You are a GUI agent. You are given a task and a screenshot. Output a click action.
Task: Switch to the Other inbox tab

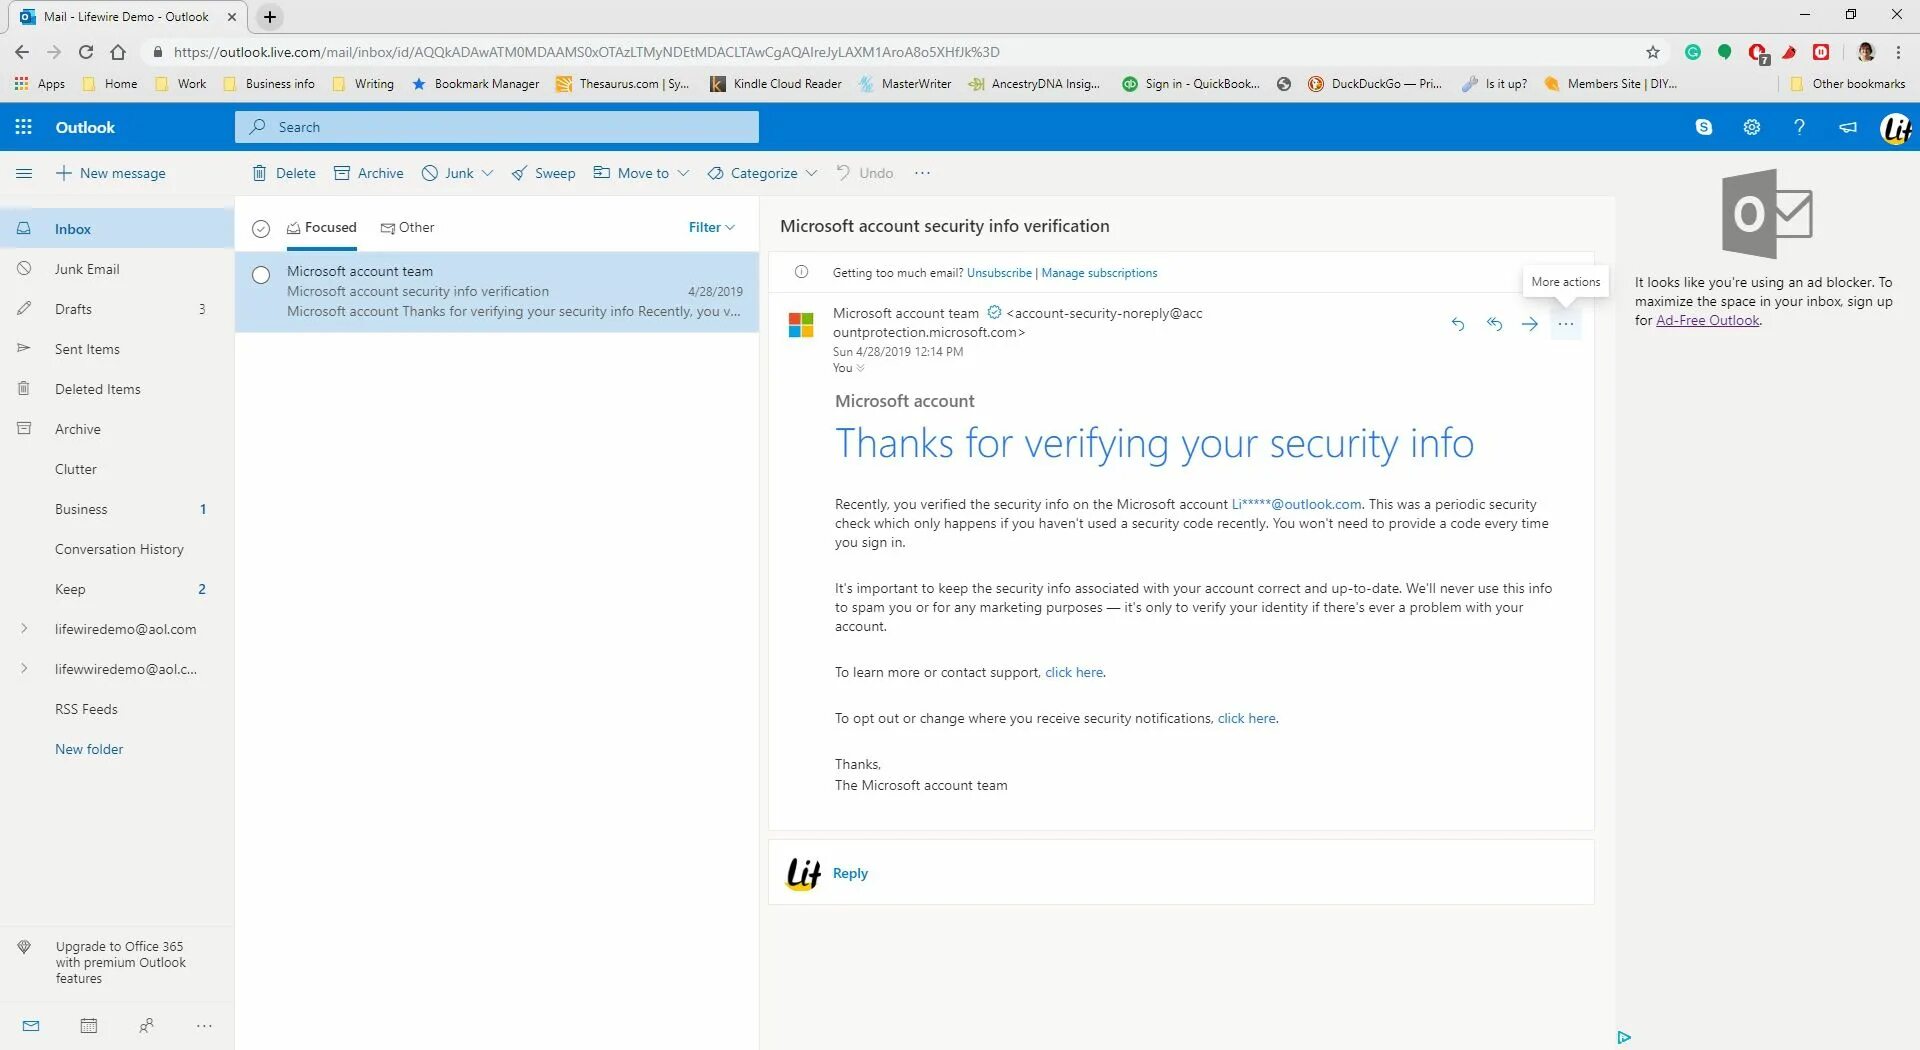(407, 227)
